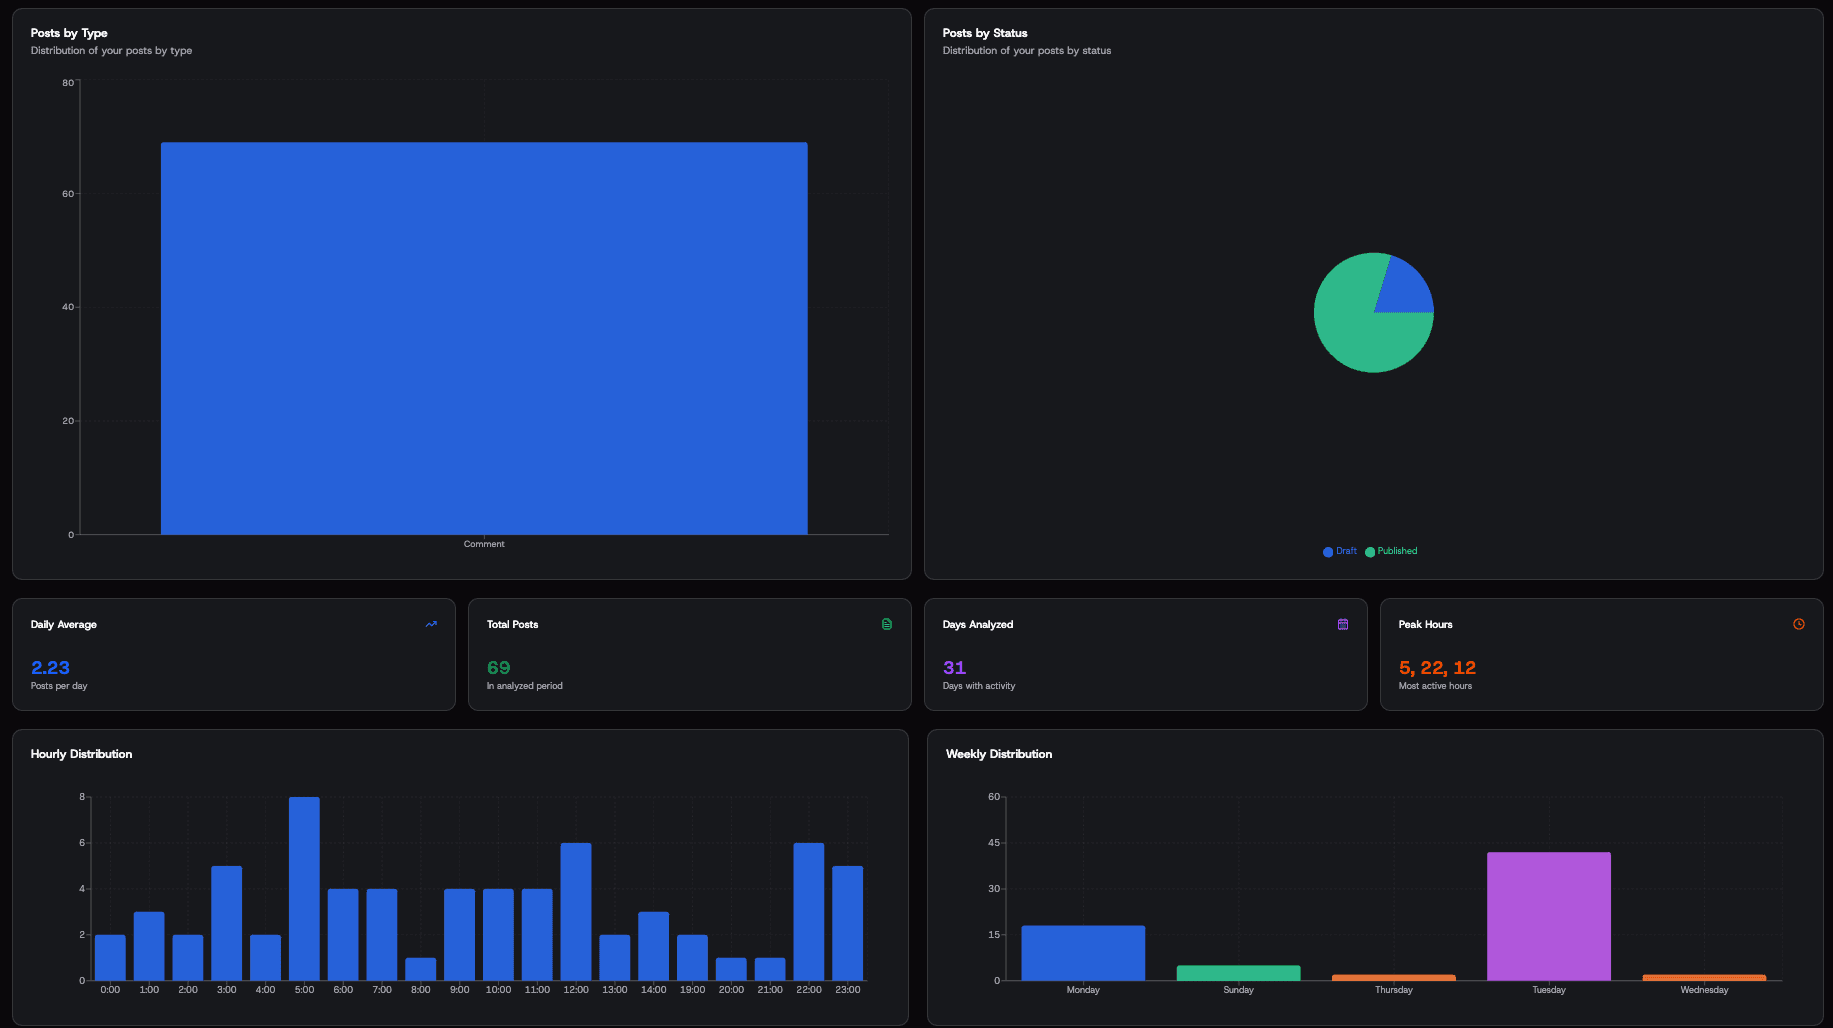1833x1028 pixels.
Task: Click the Peak Hours clock icon
Action: (1799, 624)
